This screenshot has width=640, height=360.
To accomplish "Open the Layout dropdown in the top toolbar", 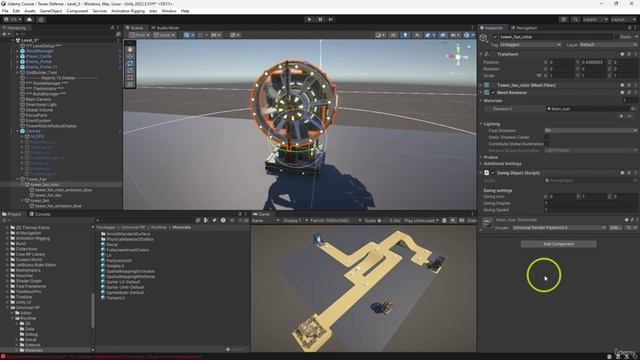I will point(624,19).
